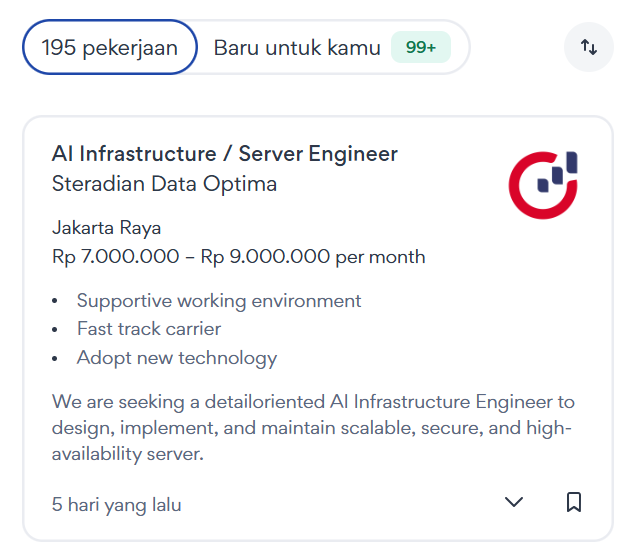Switch to "Baru untuk kamu" tab
This screenshot has height=551, width=644.
click(x=297, y=47)
